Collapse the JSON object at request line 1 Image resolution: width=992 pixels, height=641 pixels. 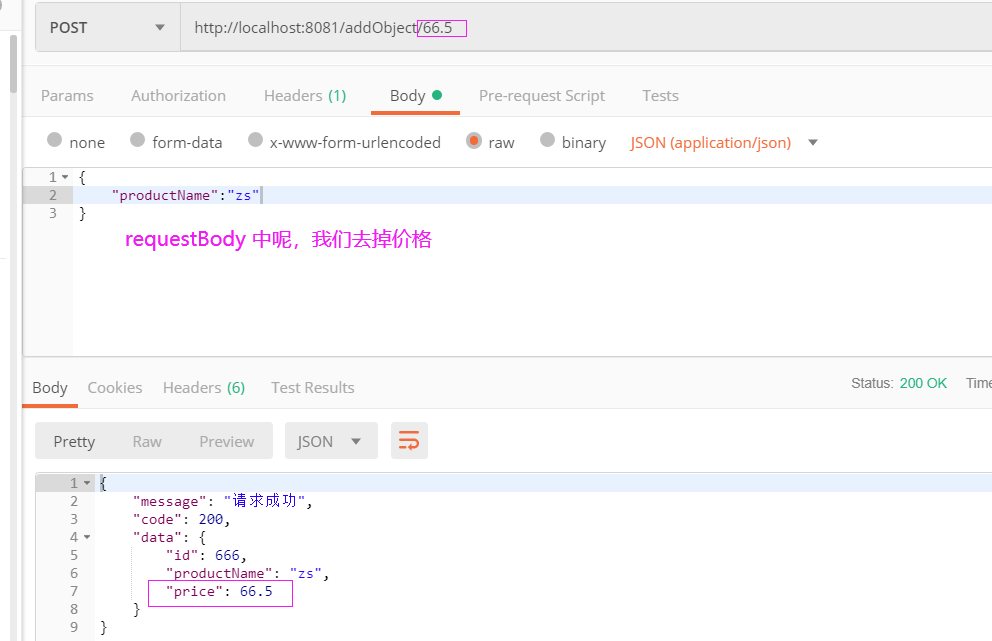click(64, 176)
